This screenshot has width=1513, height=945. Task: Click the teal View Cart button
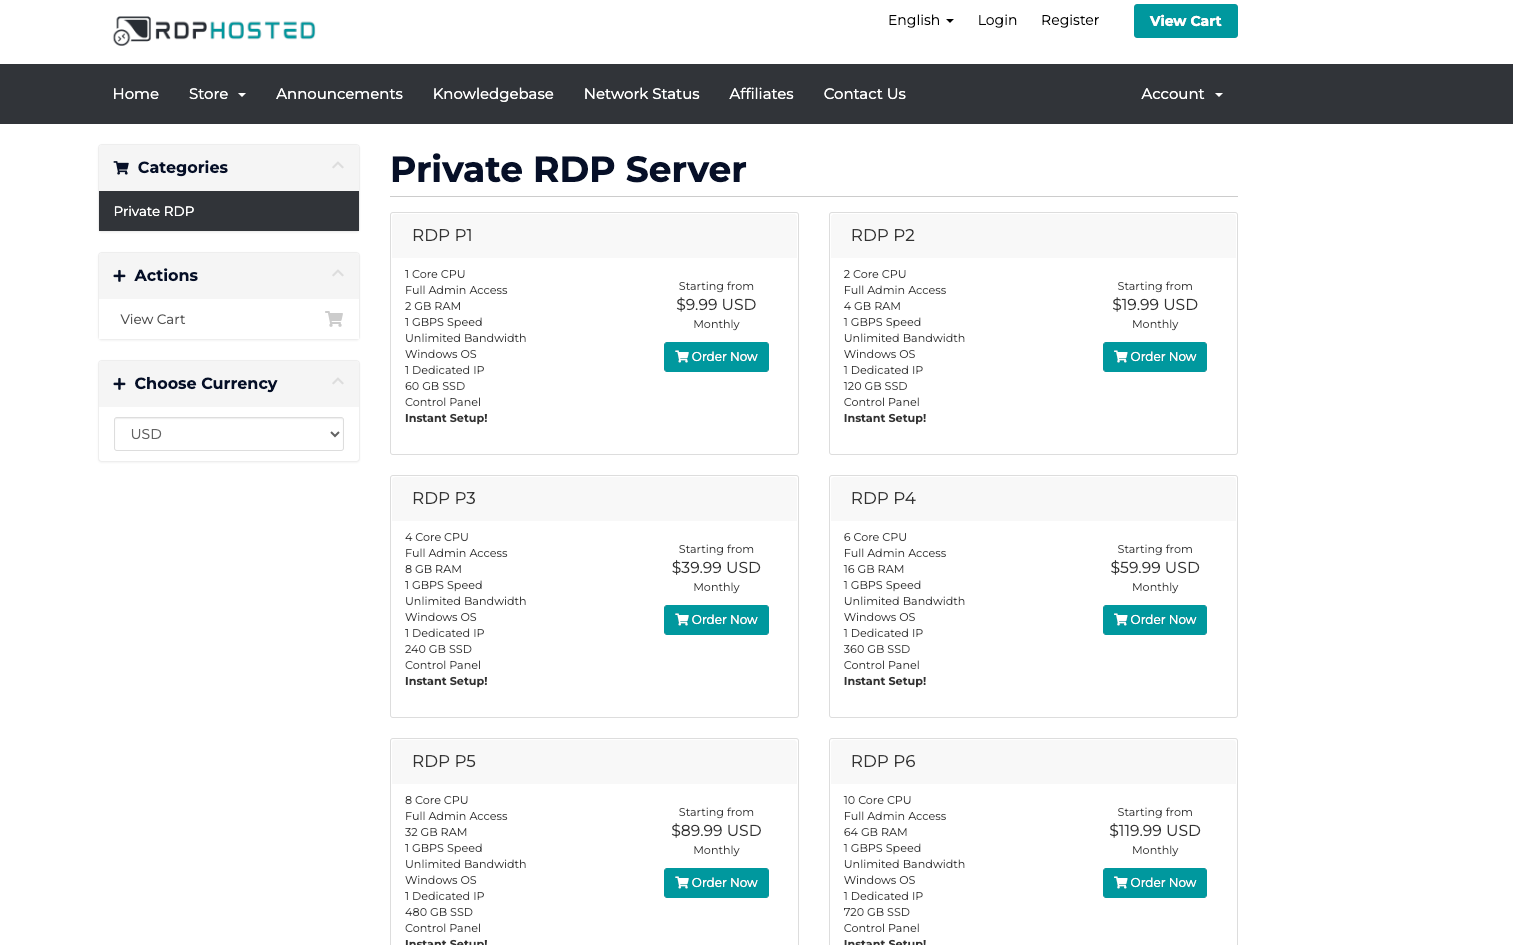pos(1185,21)
